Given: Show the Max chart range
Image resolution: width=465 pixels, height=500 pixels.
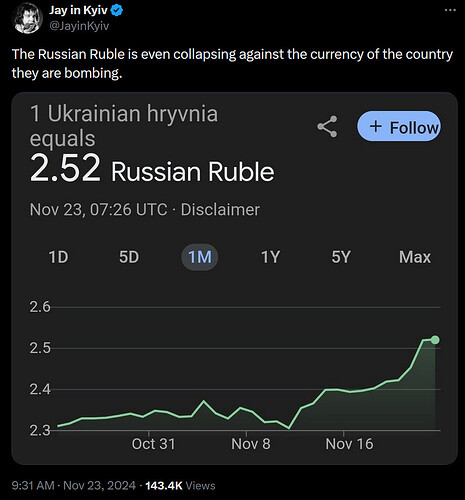Looking at the screenshot, I should pos(415,257).
